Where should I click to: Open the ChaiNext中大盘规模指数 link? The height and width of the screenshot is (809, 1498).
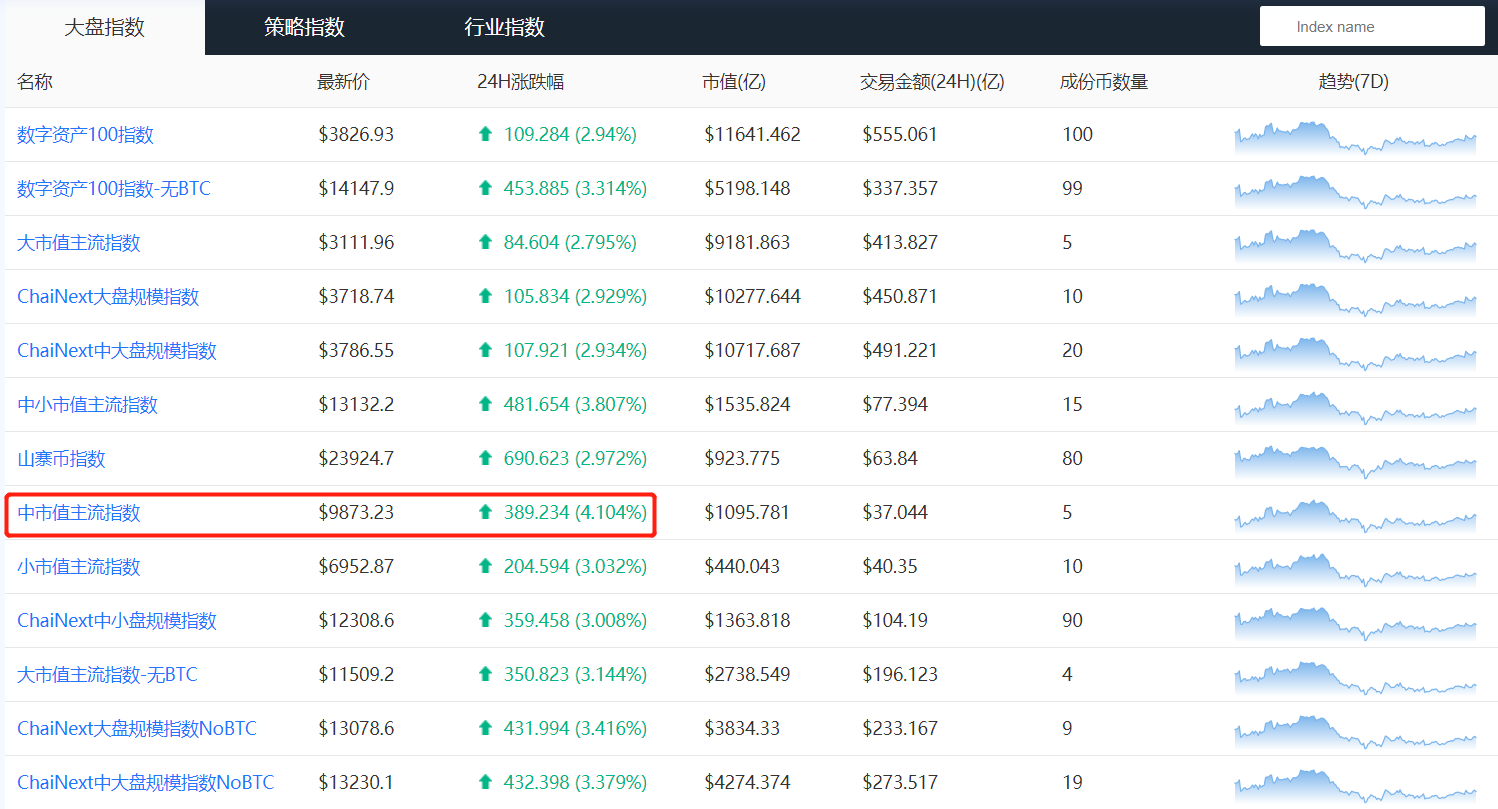[117, 350]
